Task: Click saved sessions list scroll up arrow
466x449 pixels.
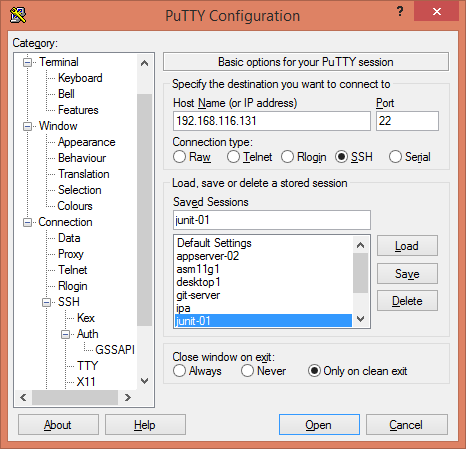Action: pos(360,245)
